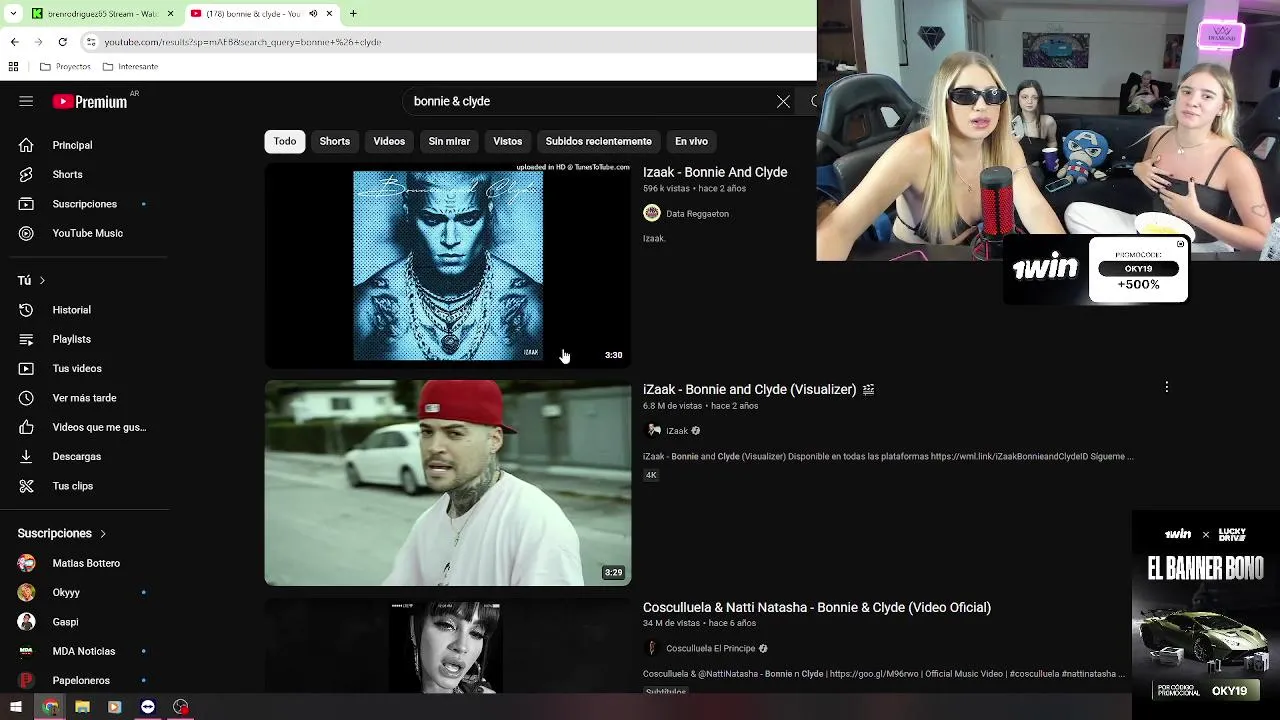Open a new browser tab
Viewport: 1280px width, 720px height.
click(x=353, y=13)
